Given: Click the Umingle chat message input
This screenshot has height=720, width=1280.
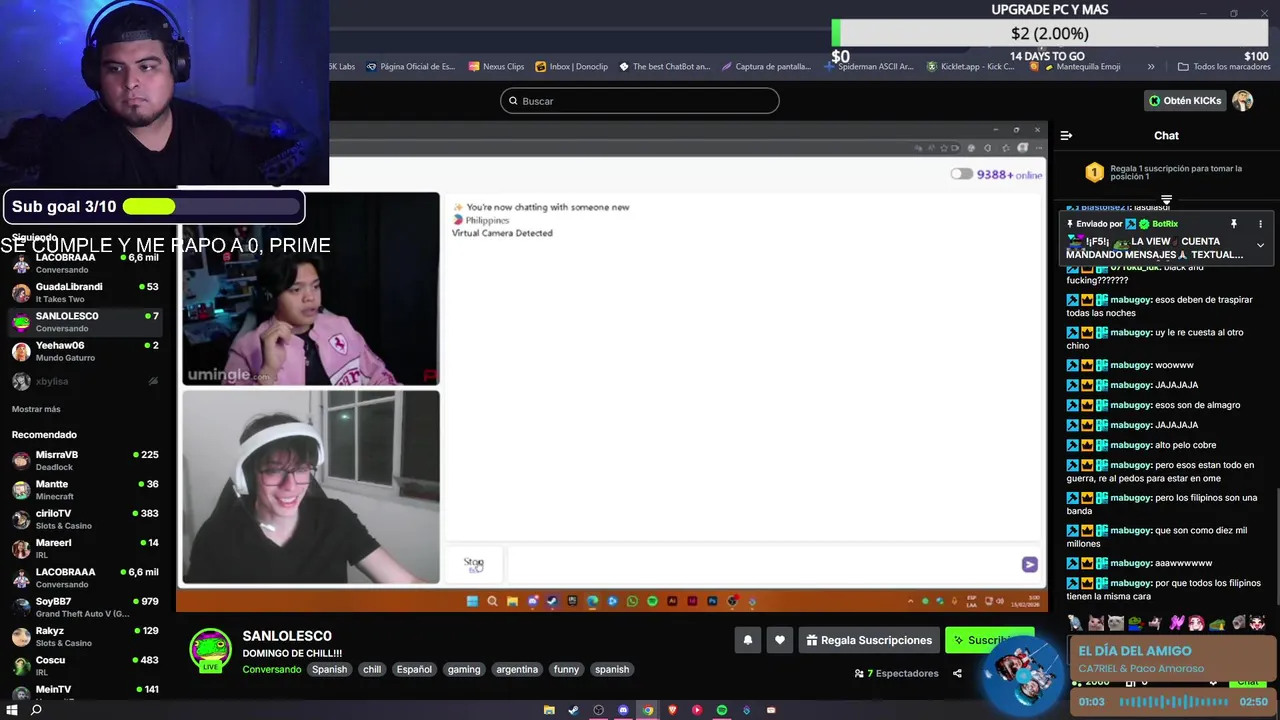Looking at the screenshot, I should click(x=762, y=564).
